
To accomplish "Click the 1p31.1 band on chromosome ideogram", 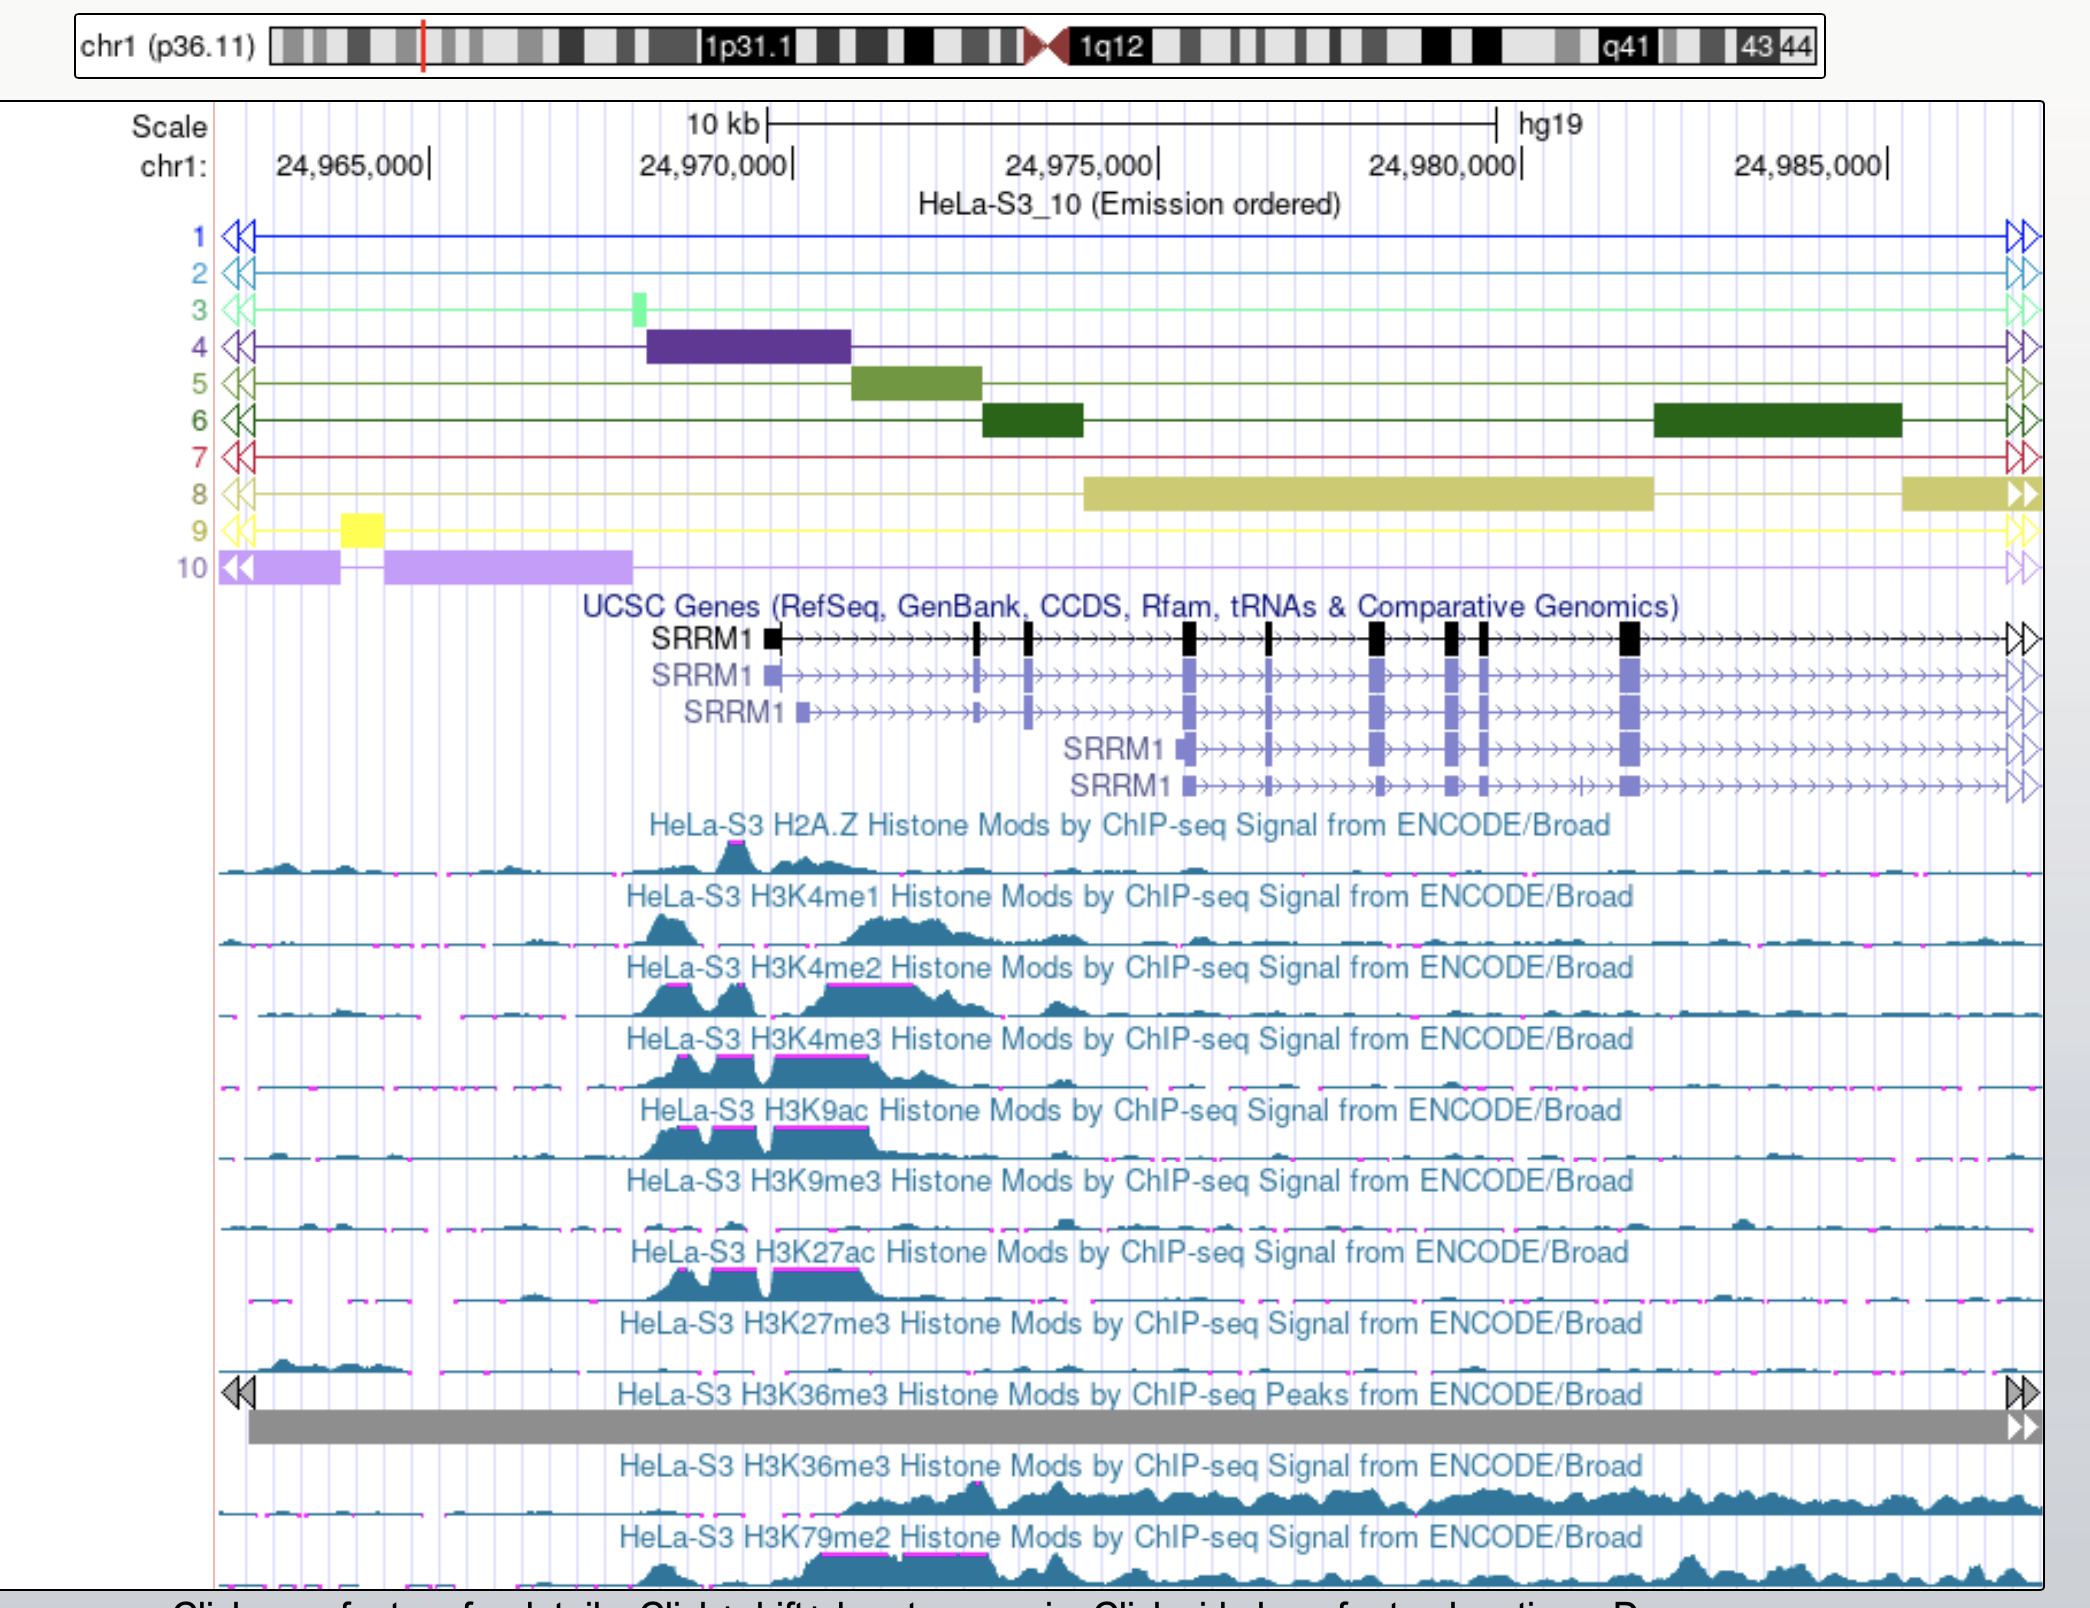I will click(x=747, y=46).
